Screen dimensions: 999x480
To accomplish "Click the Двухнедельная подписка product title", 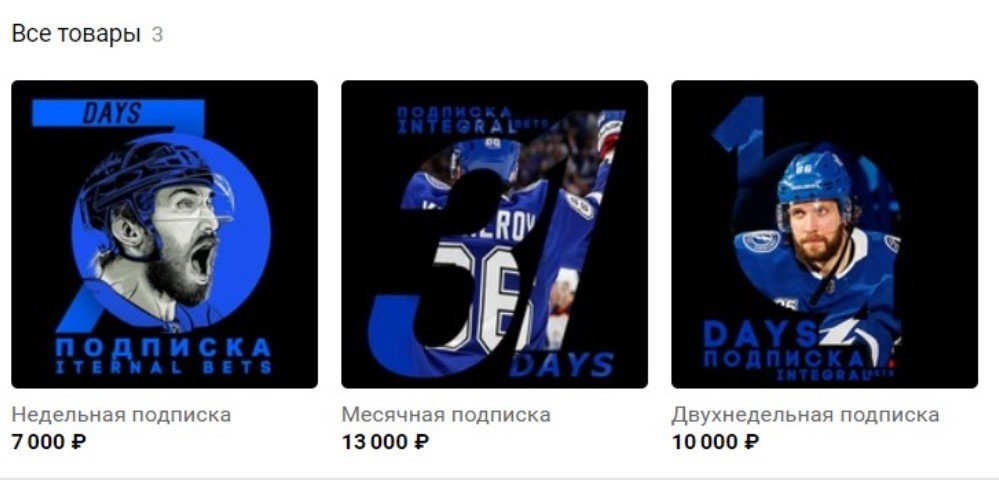I will (805, 415).
